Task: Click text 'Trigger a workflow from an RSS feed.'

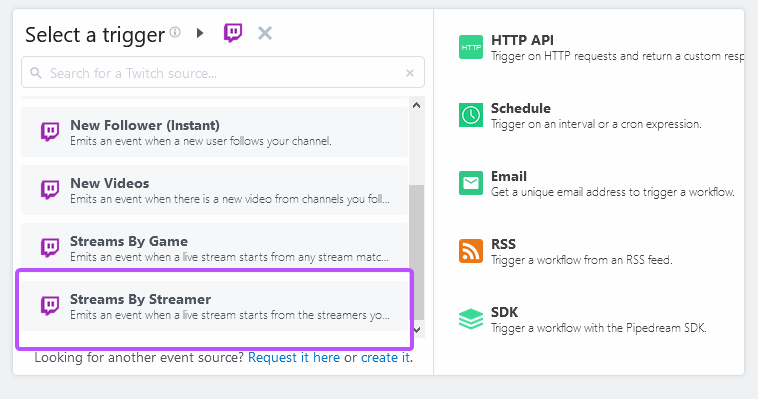Action: point(582,260)
